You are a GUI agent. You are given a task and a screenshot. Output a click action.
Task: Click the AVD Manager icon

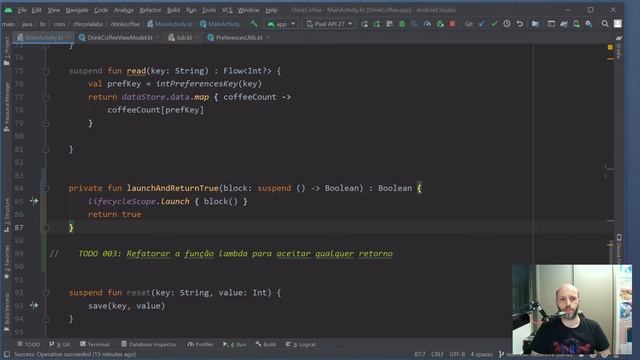tap(576, 24)
